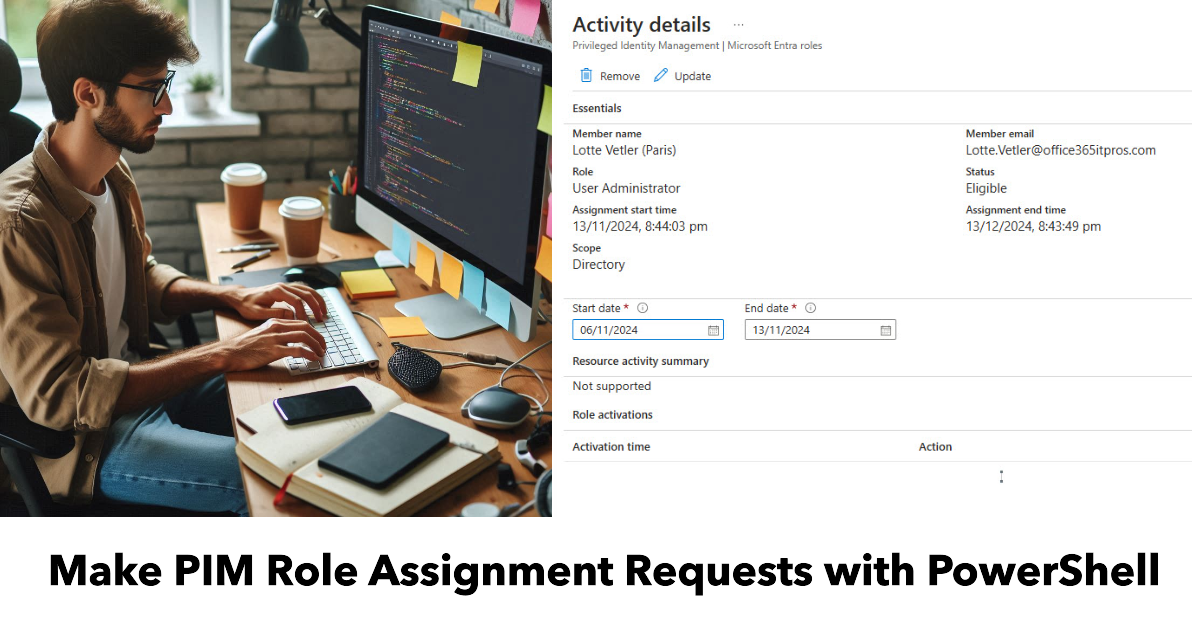Click the photo of the man typing

pos(275,258)
